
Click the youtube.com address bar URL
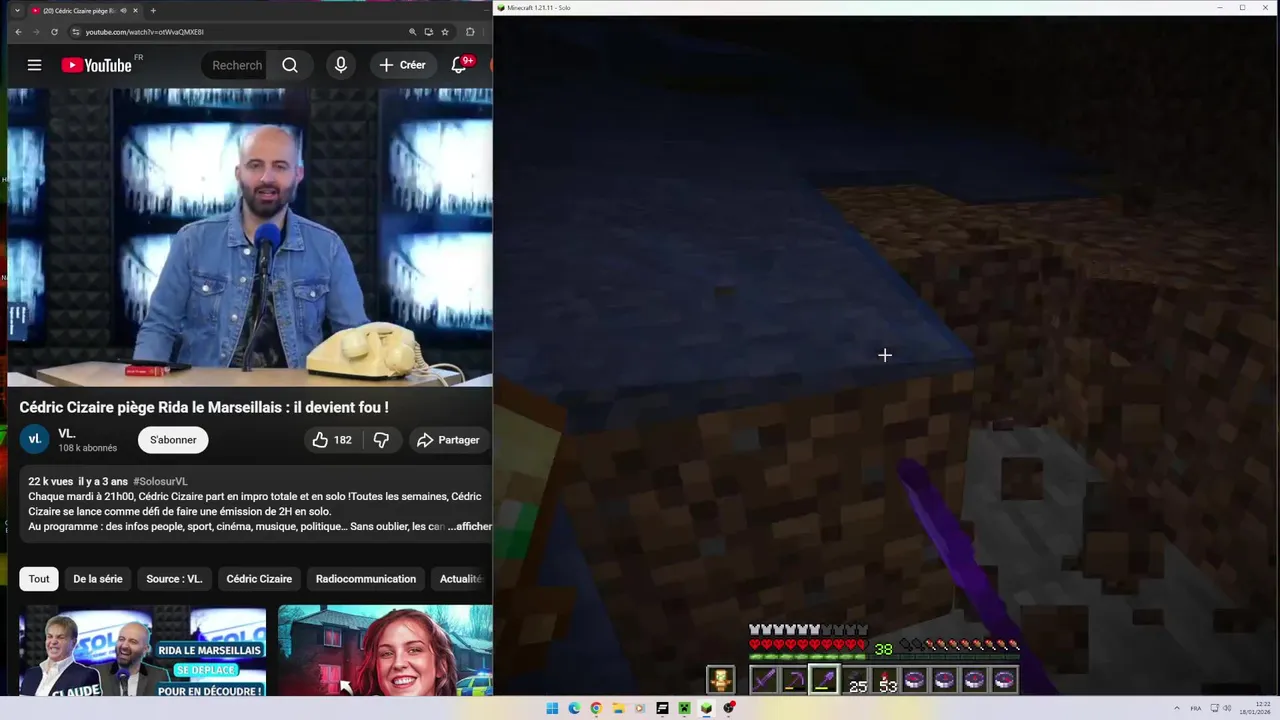[145, 32]
